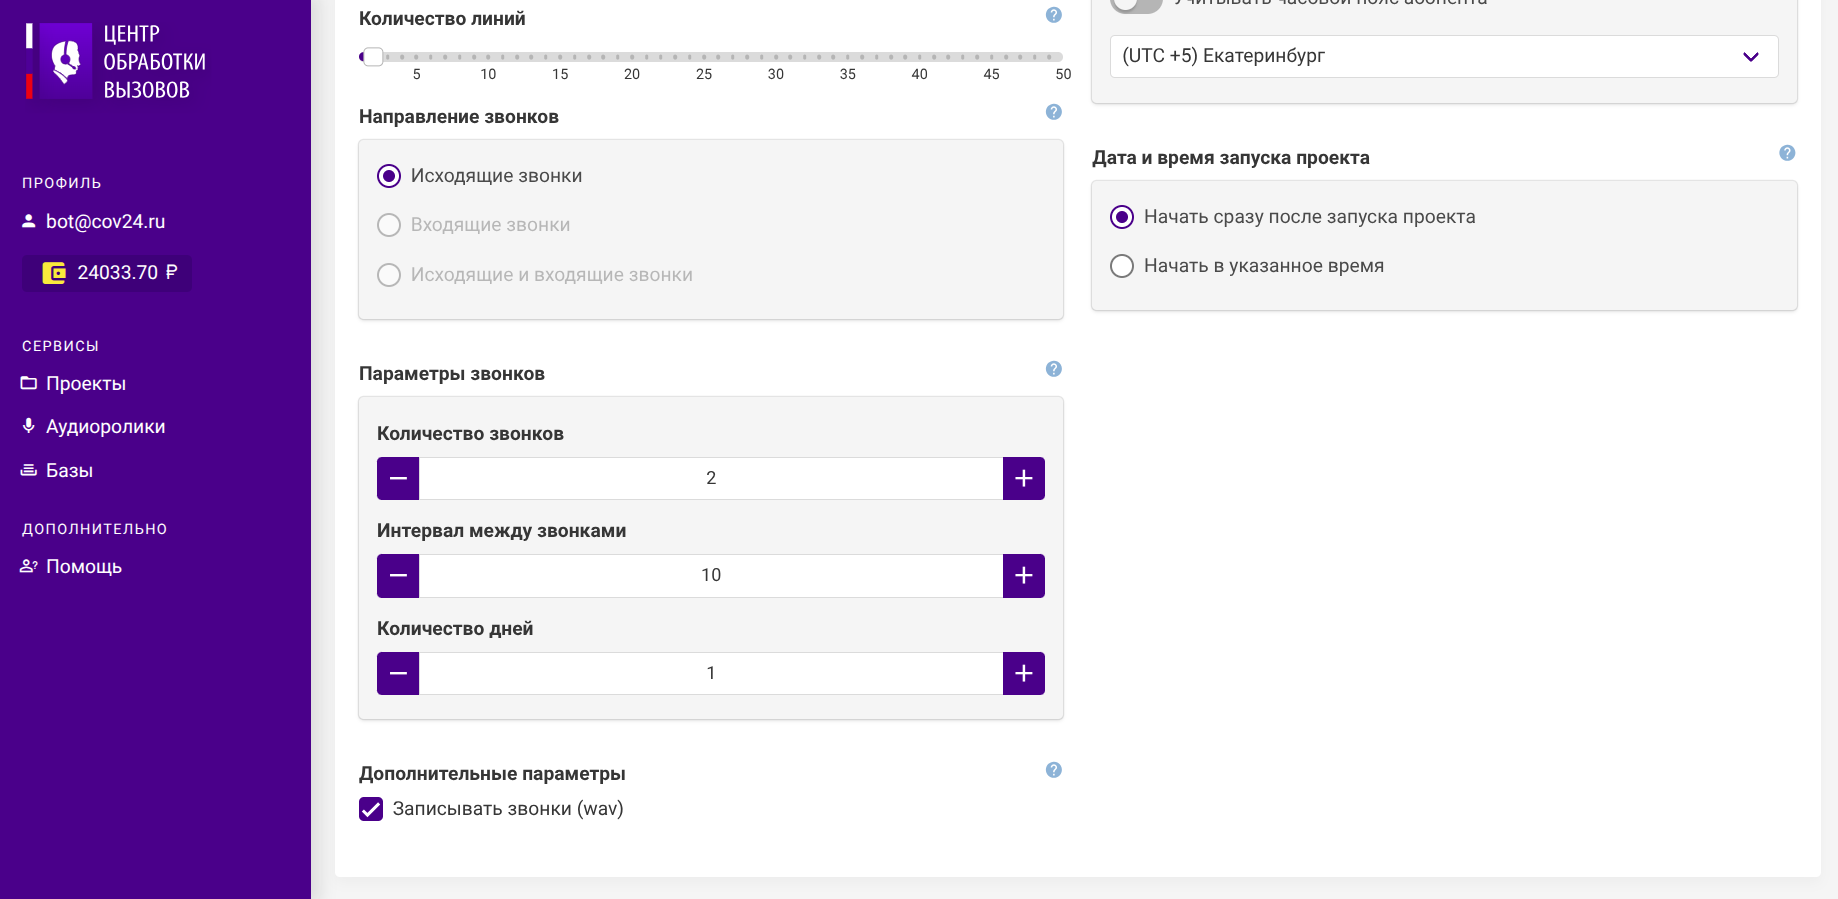Open Аудиоролики in the sidebar

tap(106, 427)
